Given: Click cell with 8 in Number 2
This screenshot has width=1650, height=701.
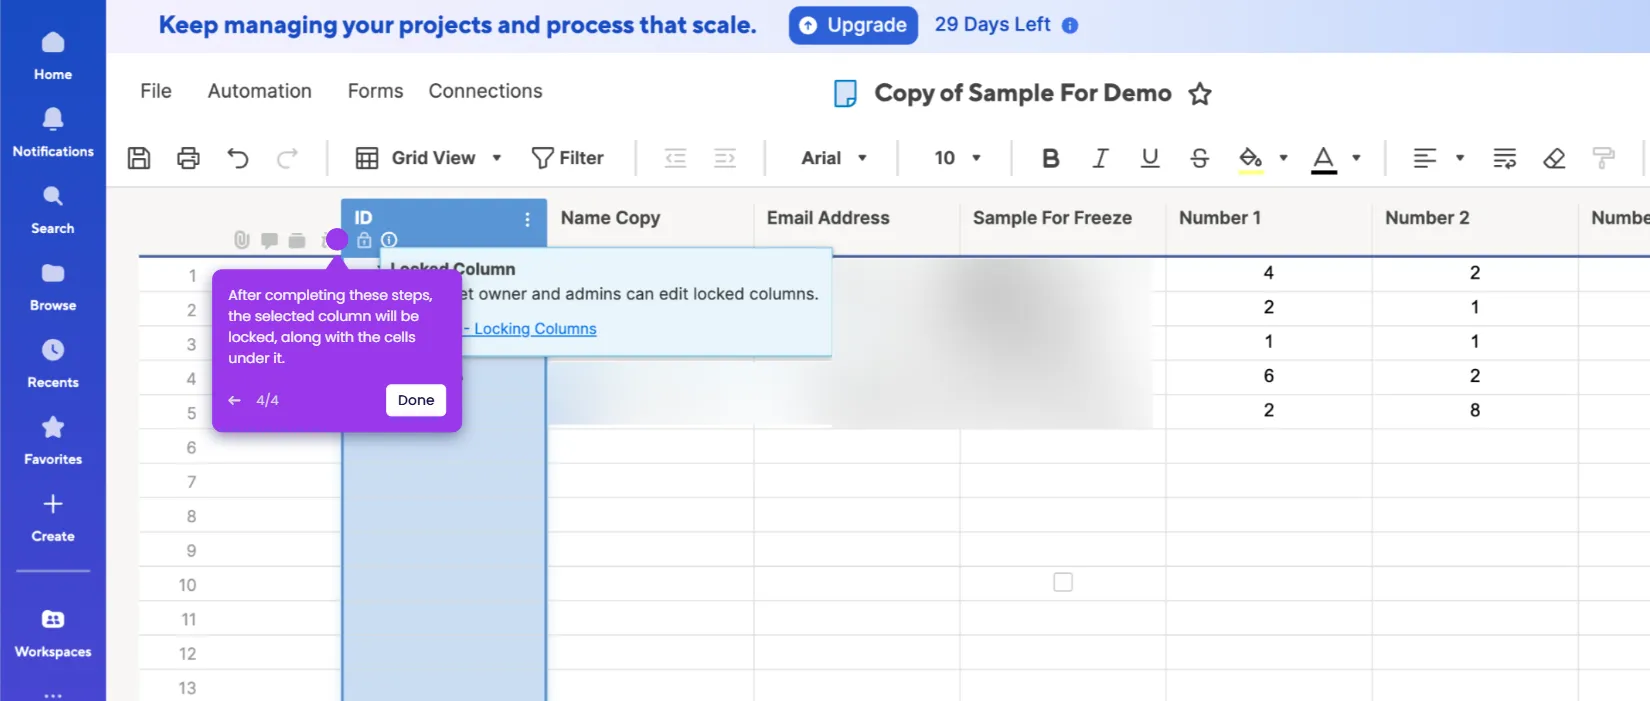Looking at the screenshot, I should click(x=1475, y=410).
